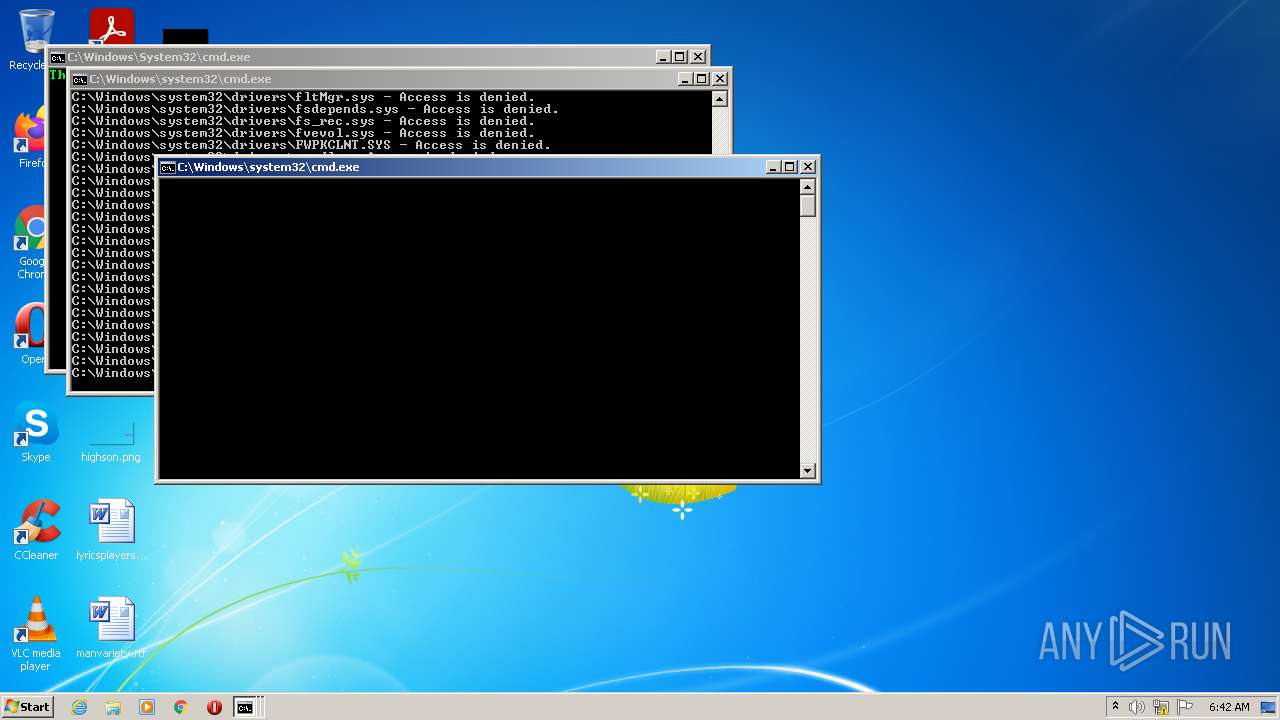
Task: Click the fvevol.sys Access is denied line
Action: [x=303, y=133]
